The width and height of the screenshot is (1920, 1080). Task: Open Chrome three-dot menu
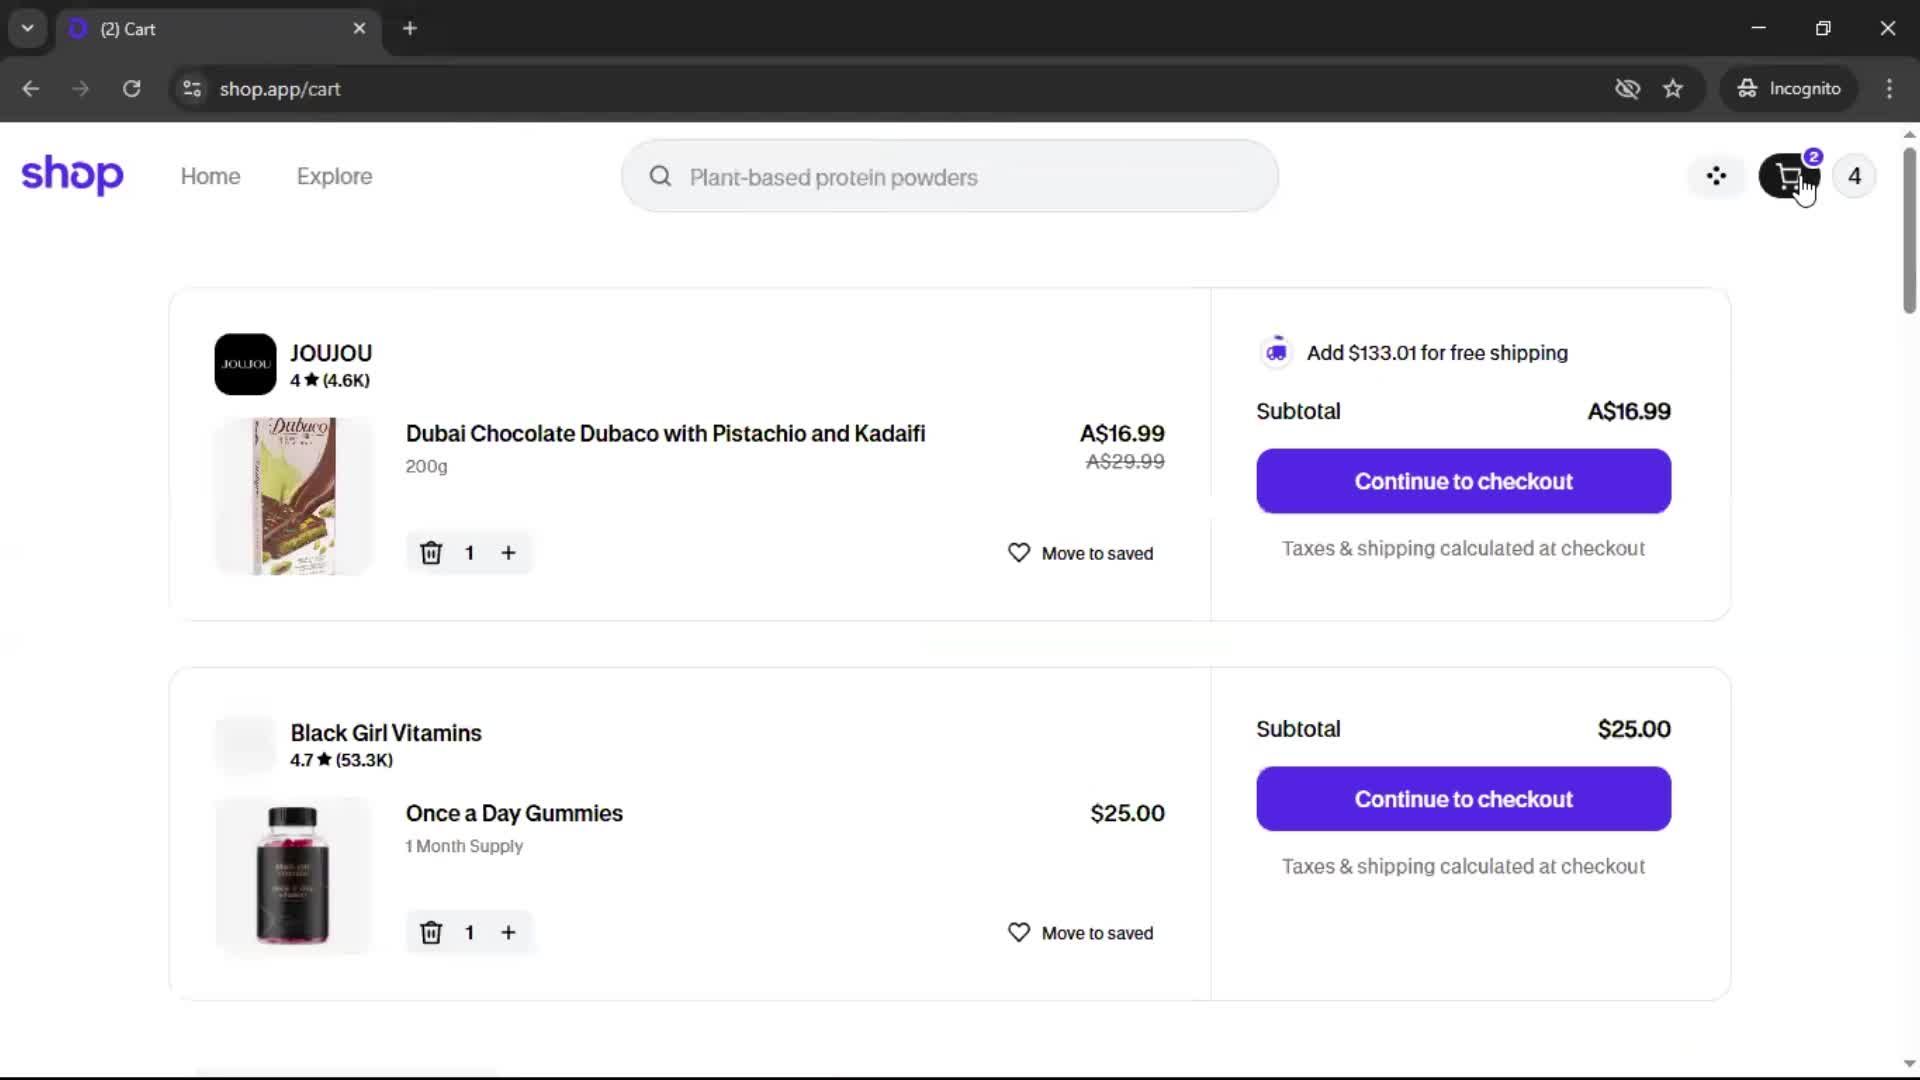tap(1889, 89)
